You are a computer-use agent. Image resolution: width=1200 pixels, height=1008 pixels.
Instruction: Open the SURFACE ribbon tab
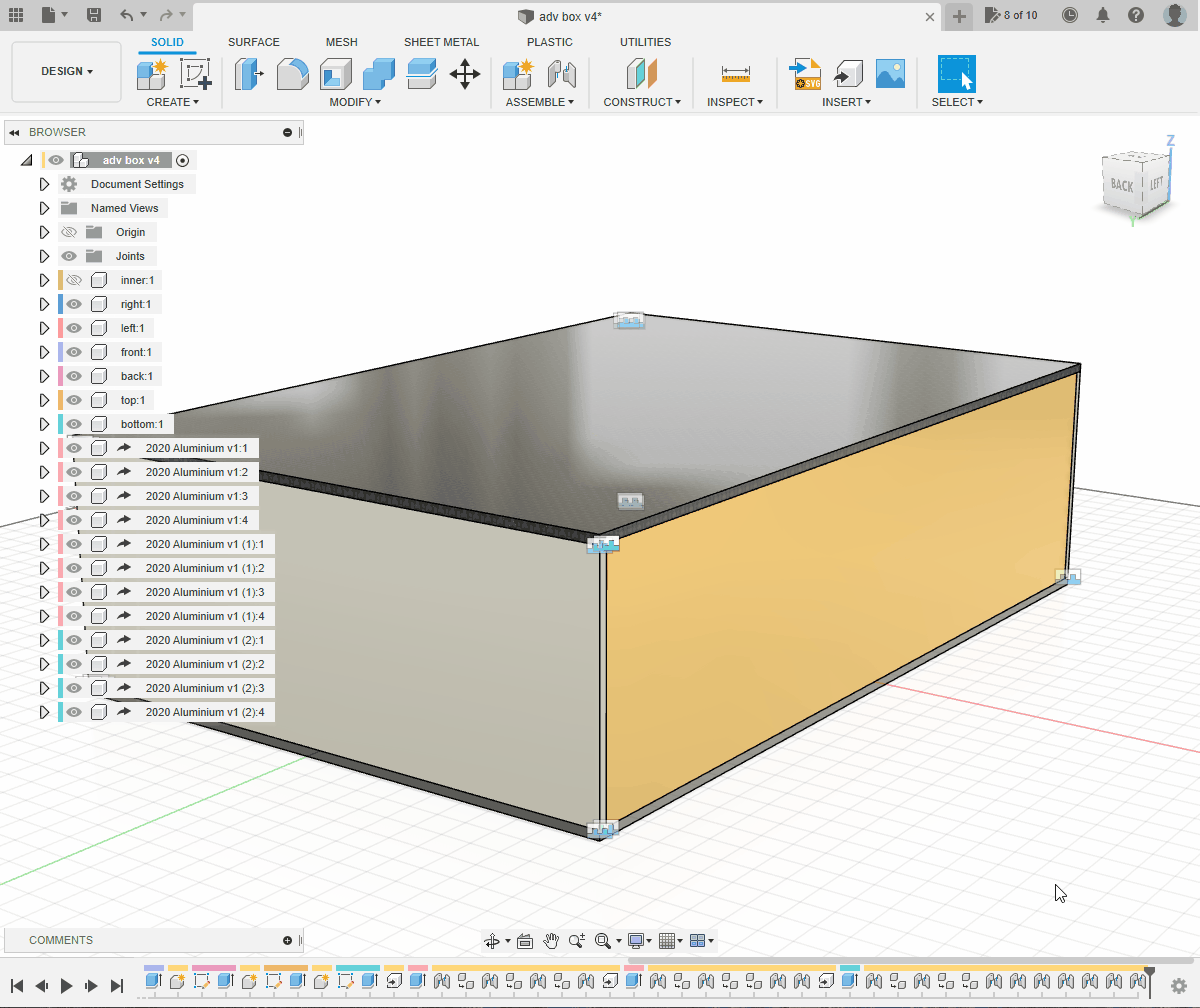253,42
